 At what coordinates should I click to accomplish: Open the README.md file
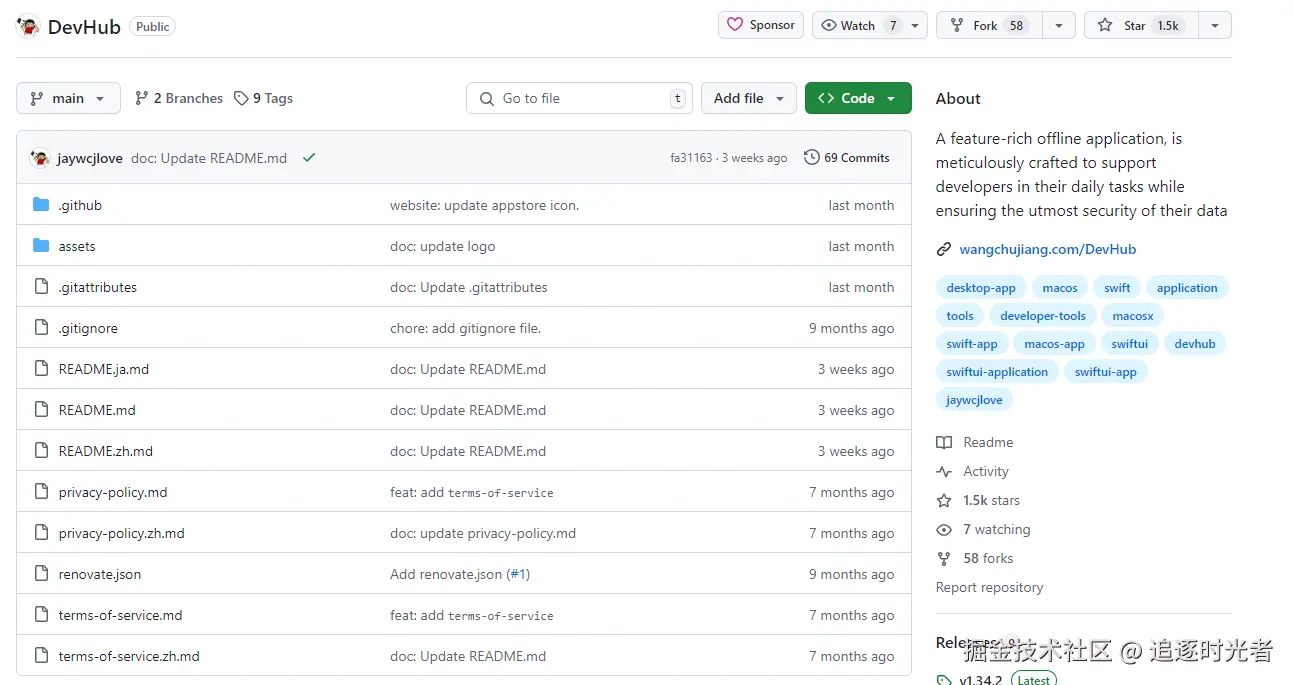pos(97,410)
